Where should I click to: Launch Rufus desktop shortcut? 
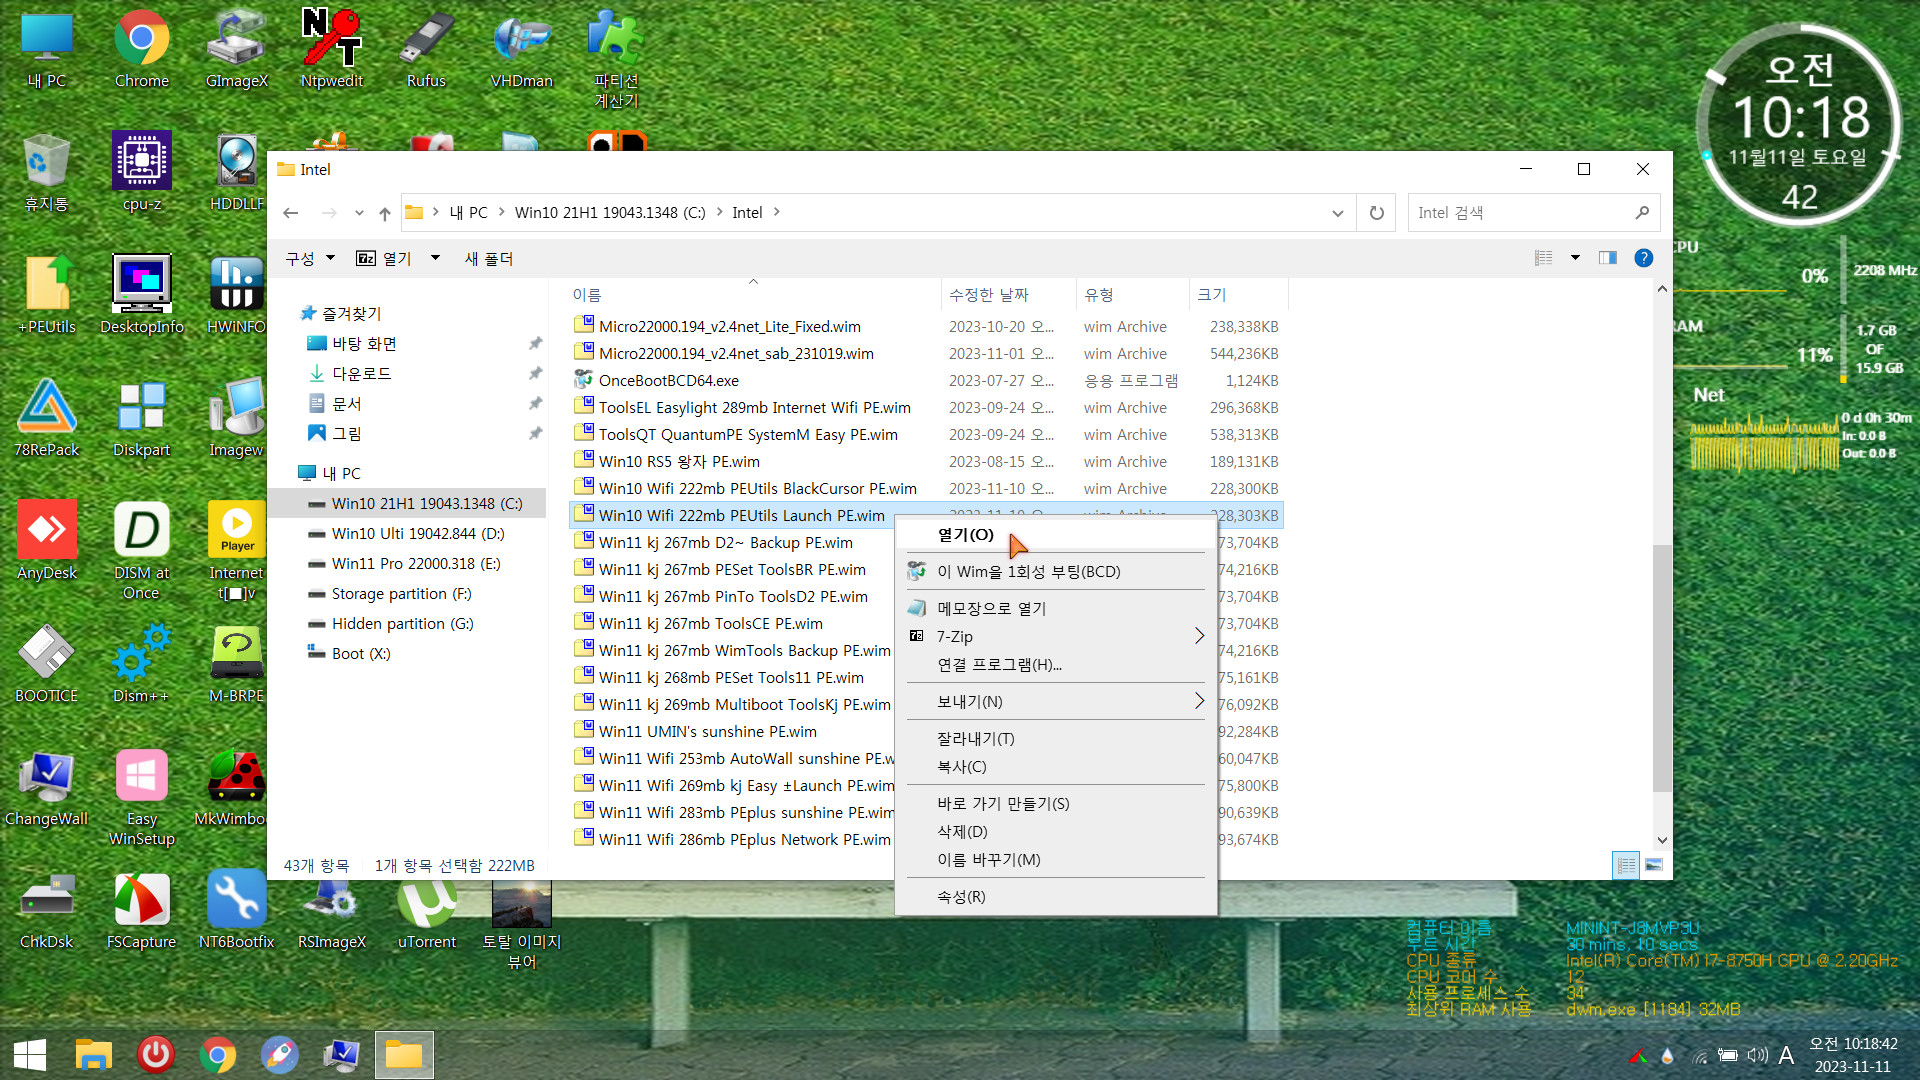click(426, 50)
